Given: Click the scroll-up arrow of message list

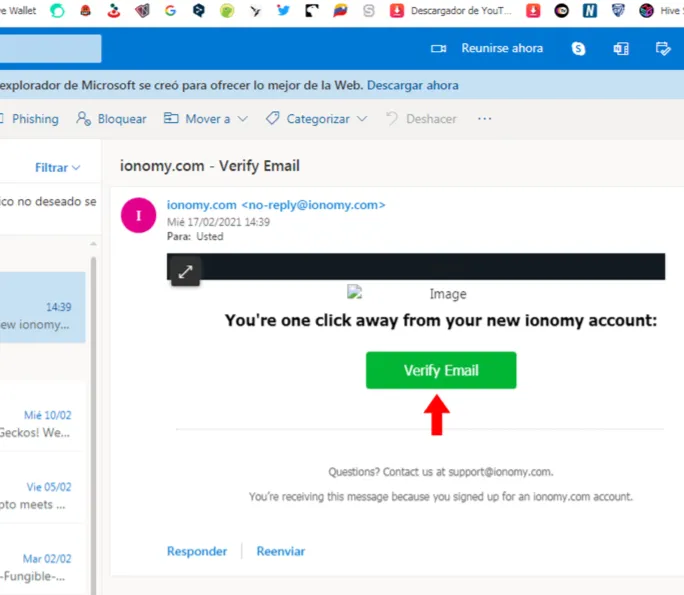Looking at the screenshot, I should click(93, 243).
